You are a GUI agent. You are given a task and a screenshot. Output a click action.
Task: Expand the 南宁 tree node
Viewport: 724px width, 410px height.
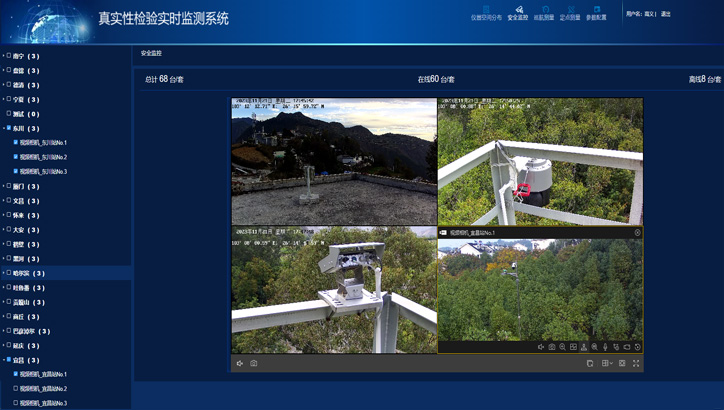[4, 56]
